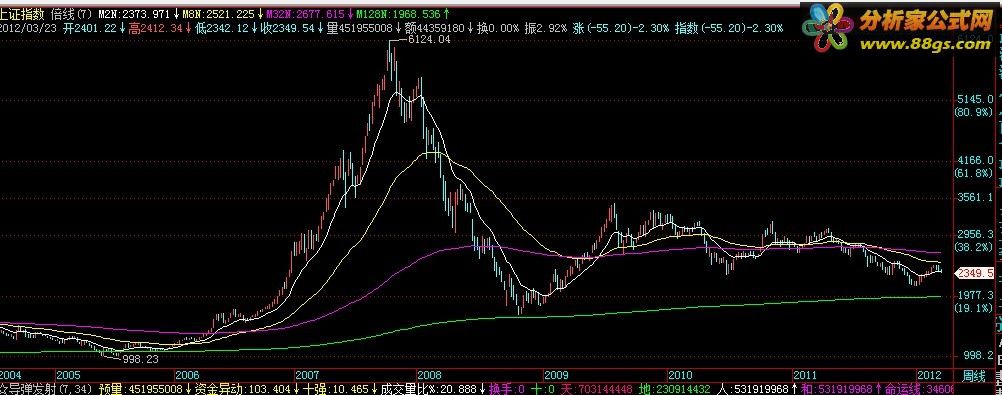The image size is (1002, 395).
Task: Click the high price 高2412.34
Action: coord(155,28)
